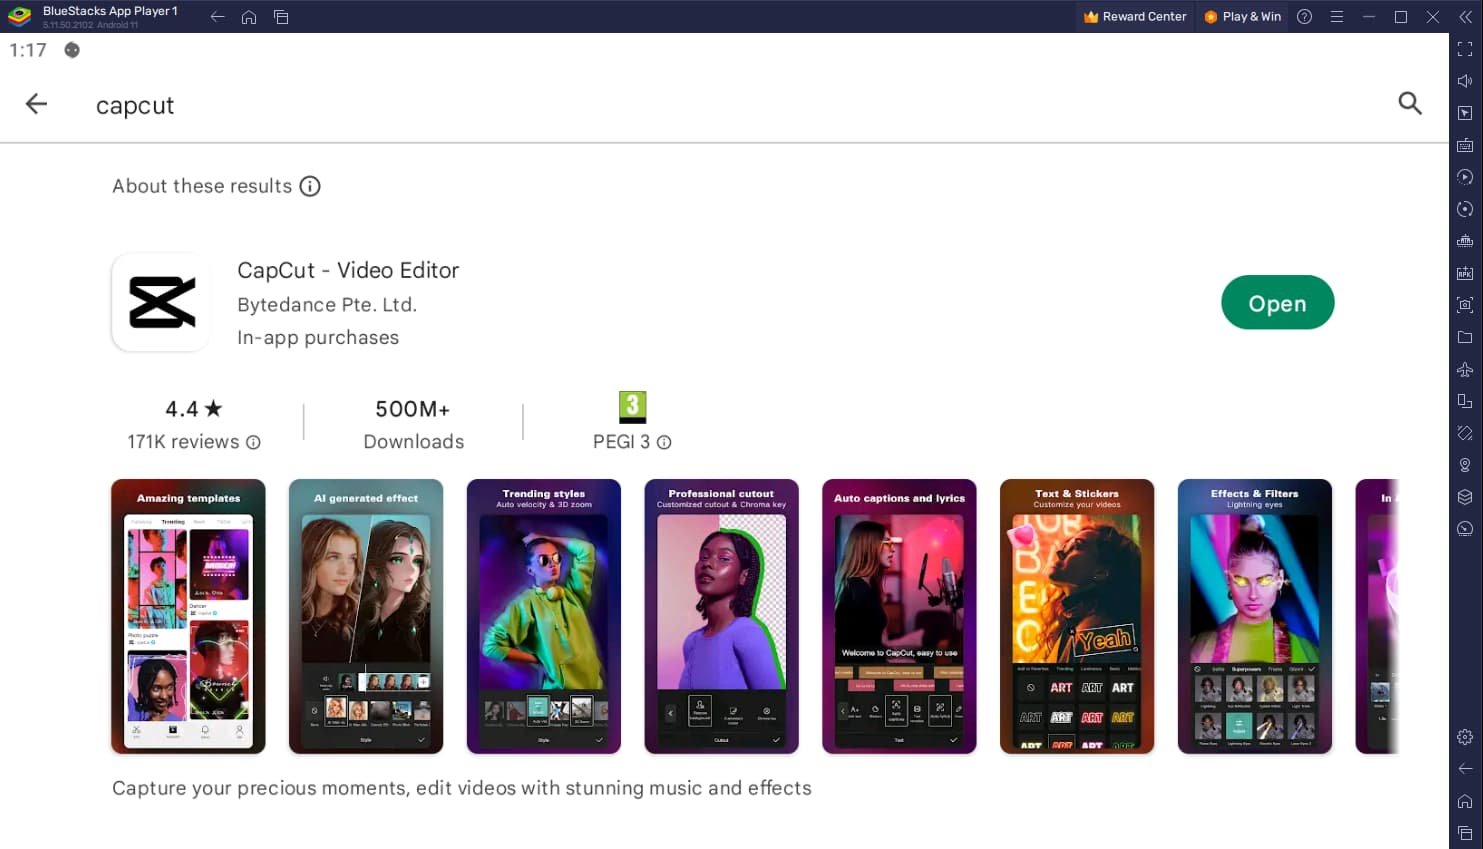1483x849 pixels.
Task: Take a screenshot using the sidebar camera icon
Action: coord(1465,305)
